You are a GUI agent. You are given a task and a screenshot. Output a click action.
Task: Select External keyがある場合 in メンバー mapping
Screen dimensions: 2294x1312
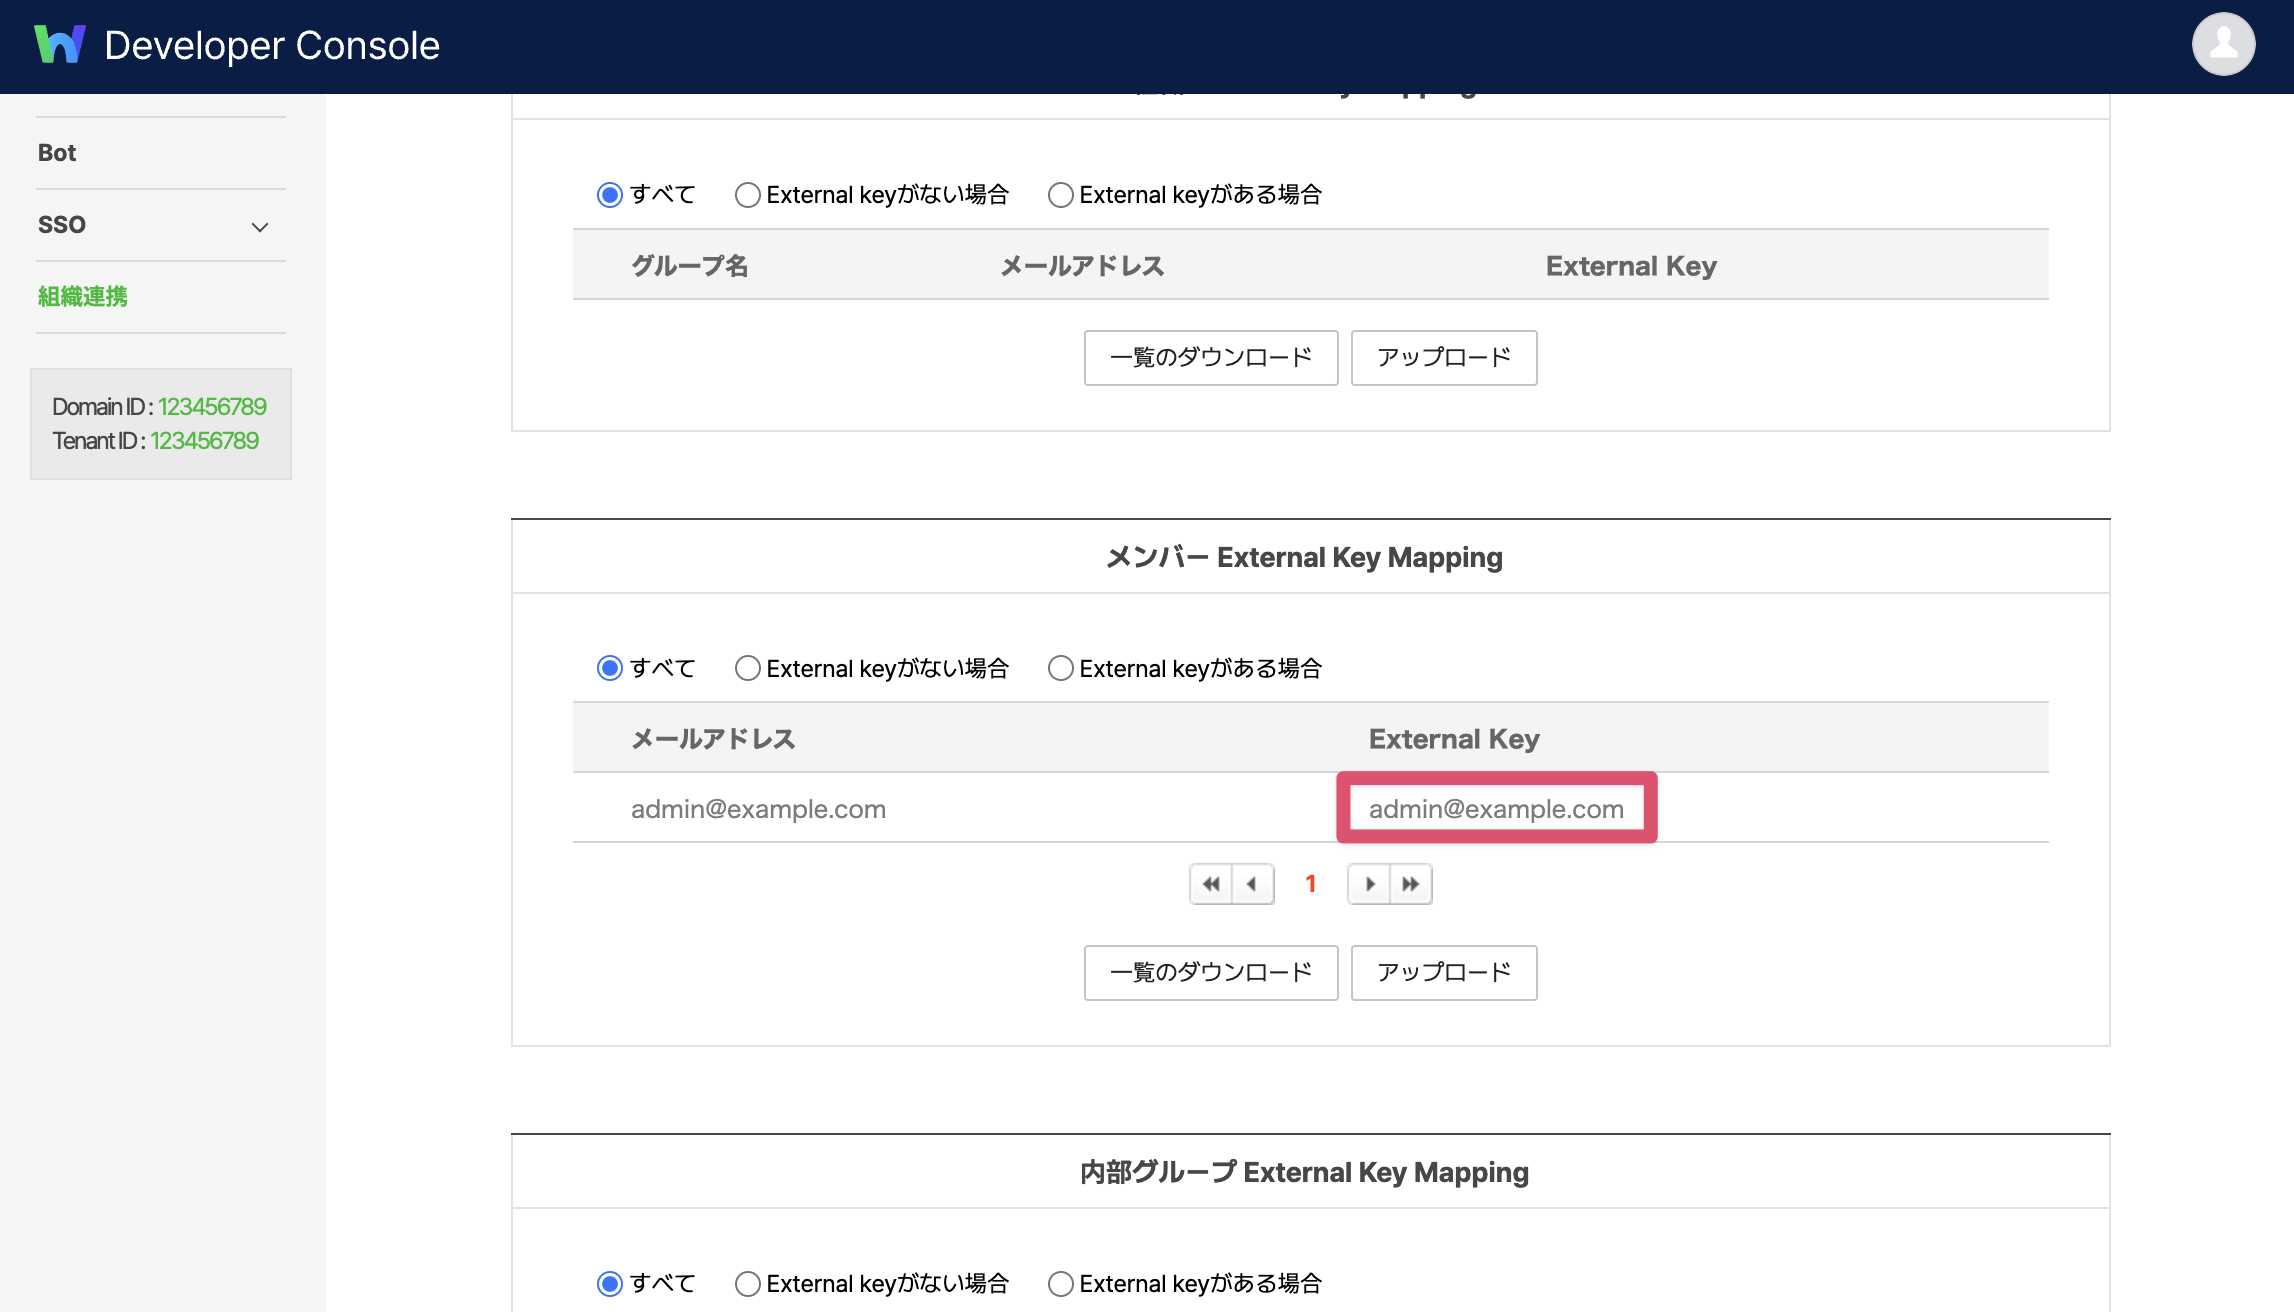[x=1061, y=668]
